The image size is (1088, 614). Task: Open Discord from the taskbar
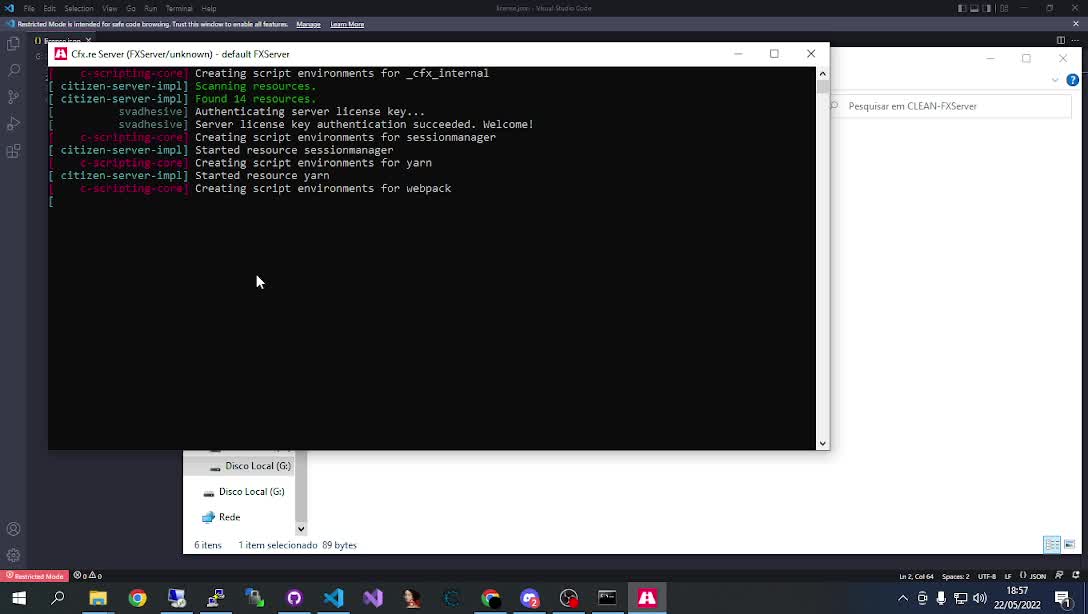(x=528, y=598)
